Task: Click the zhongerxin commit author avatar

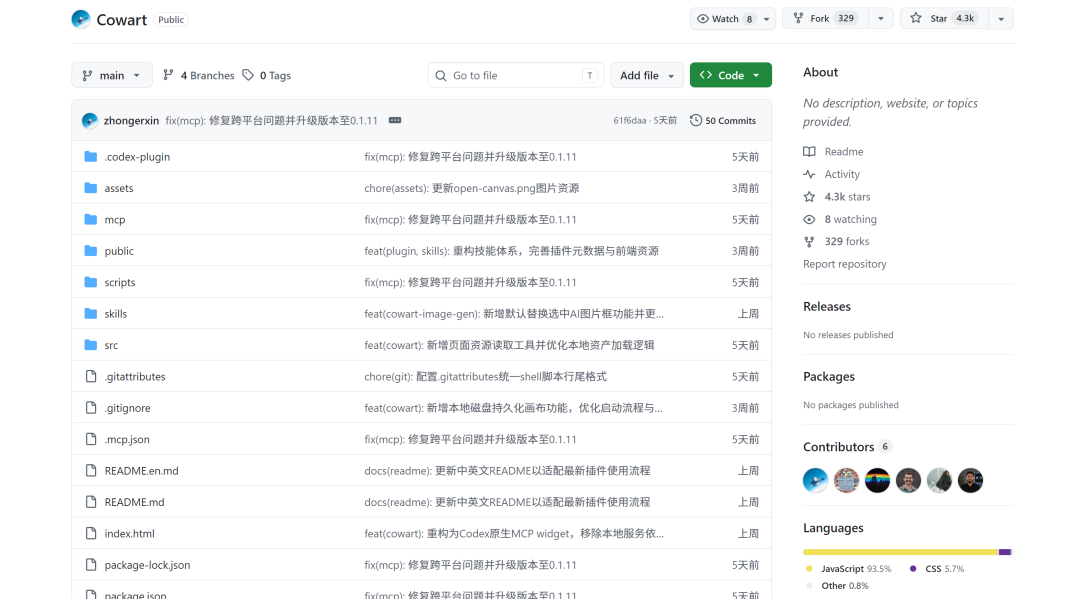Action: (90, 120)
